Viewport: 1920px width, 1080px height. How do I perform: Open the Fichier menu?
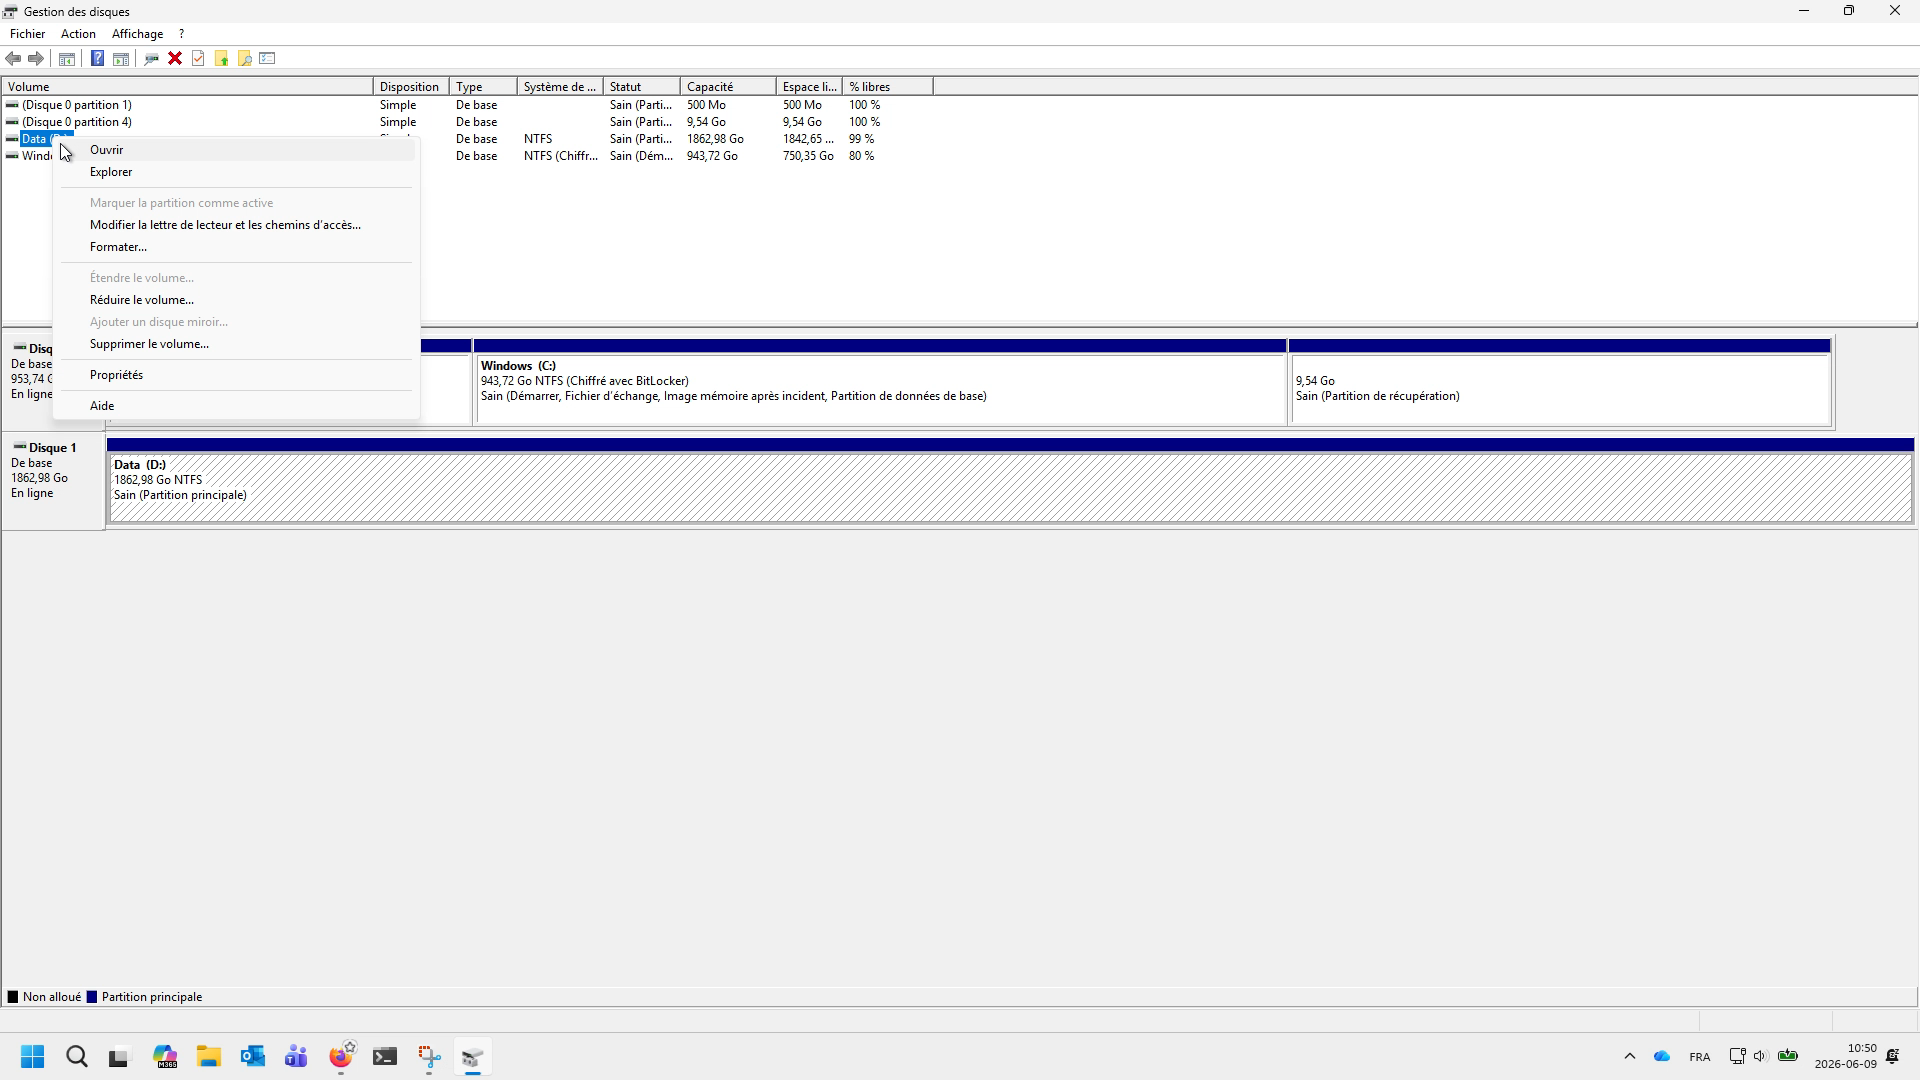(x=28, y=34)
